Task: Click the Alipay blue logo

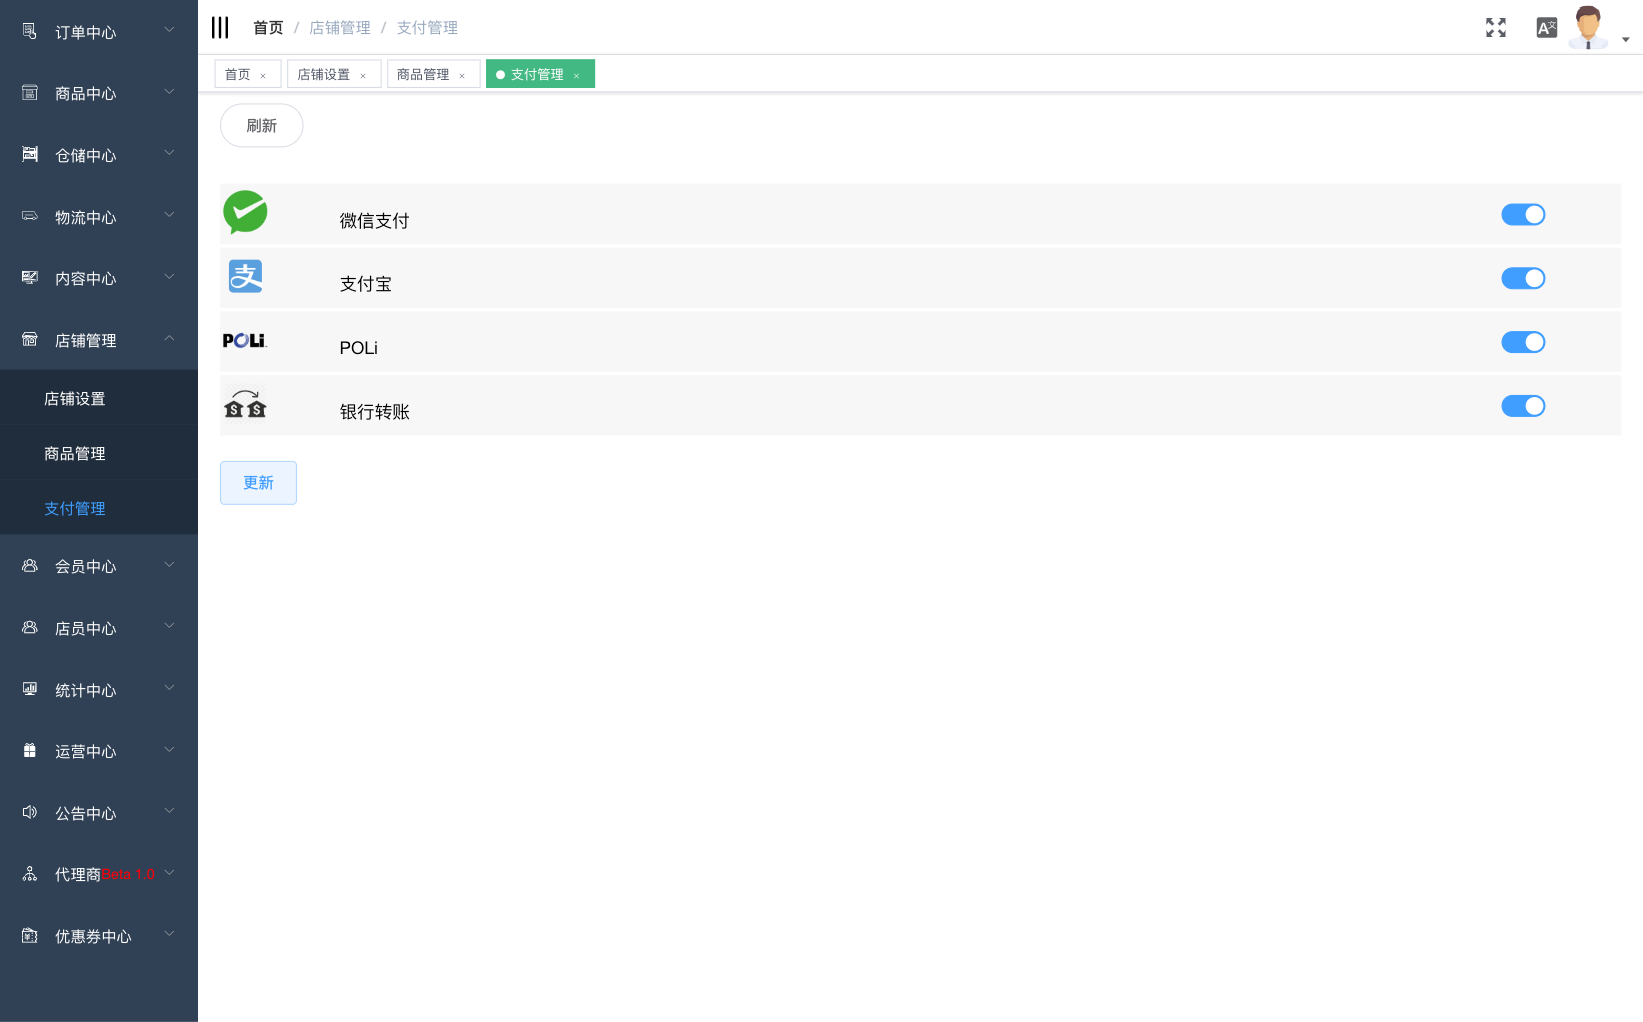Action: point(245,277)
